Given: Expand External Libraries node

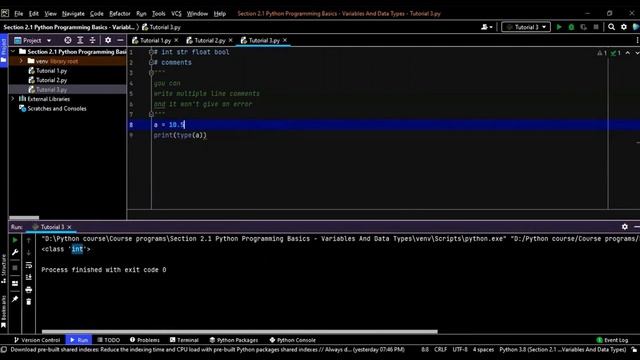Looking at the screenshot, I should [13, 99].
